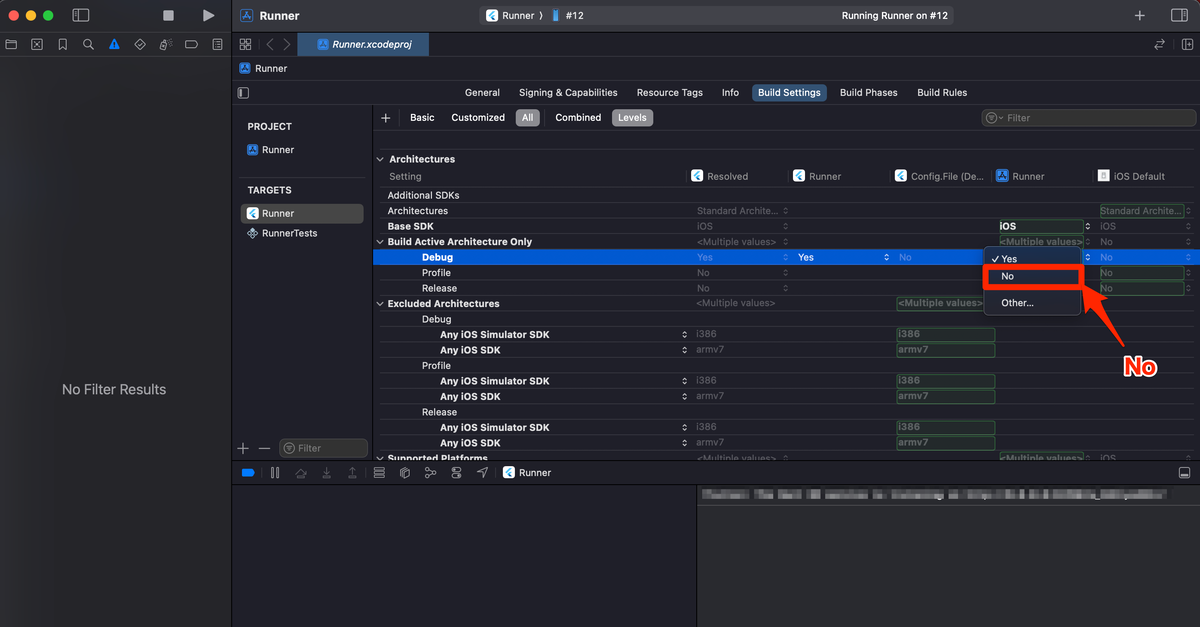The width and height of the screenshot is (1200, 627).
Task: Click the Step Out debug button
Action: [x=352, y=472]
